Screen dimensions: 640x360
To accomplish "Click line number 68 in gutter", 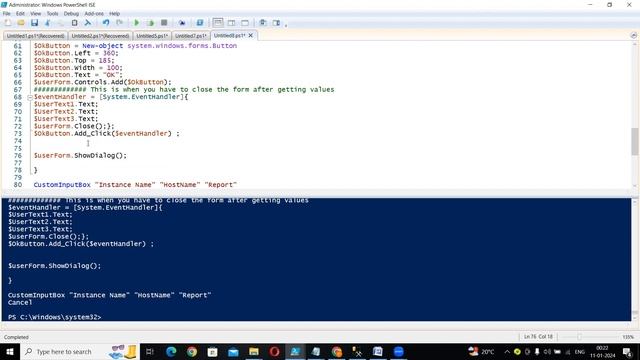I will (x=18, y=97).
